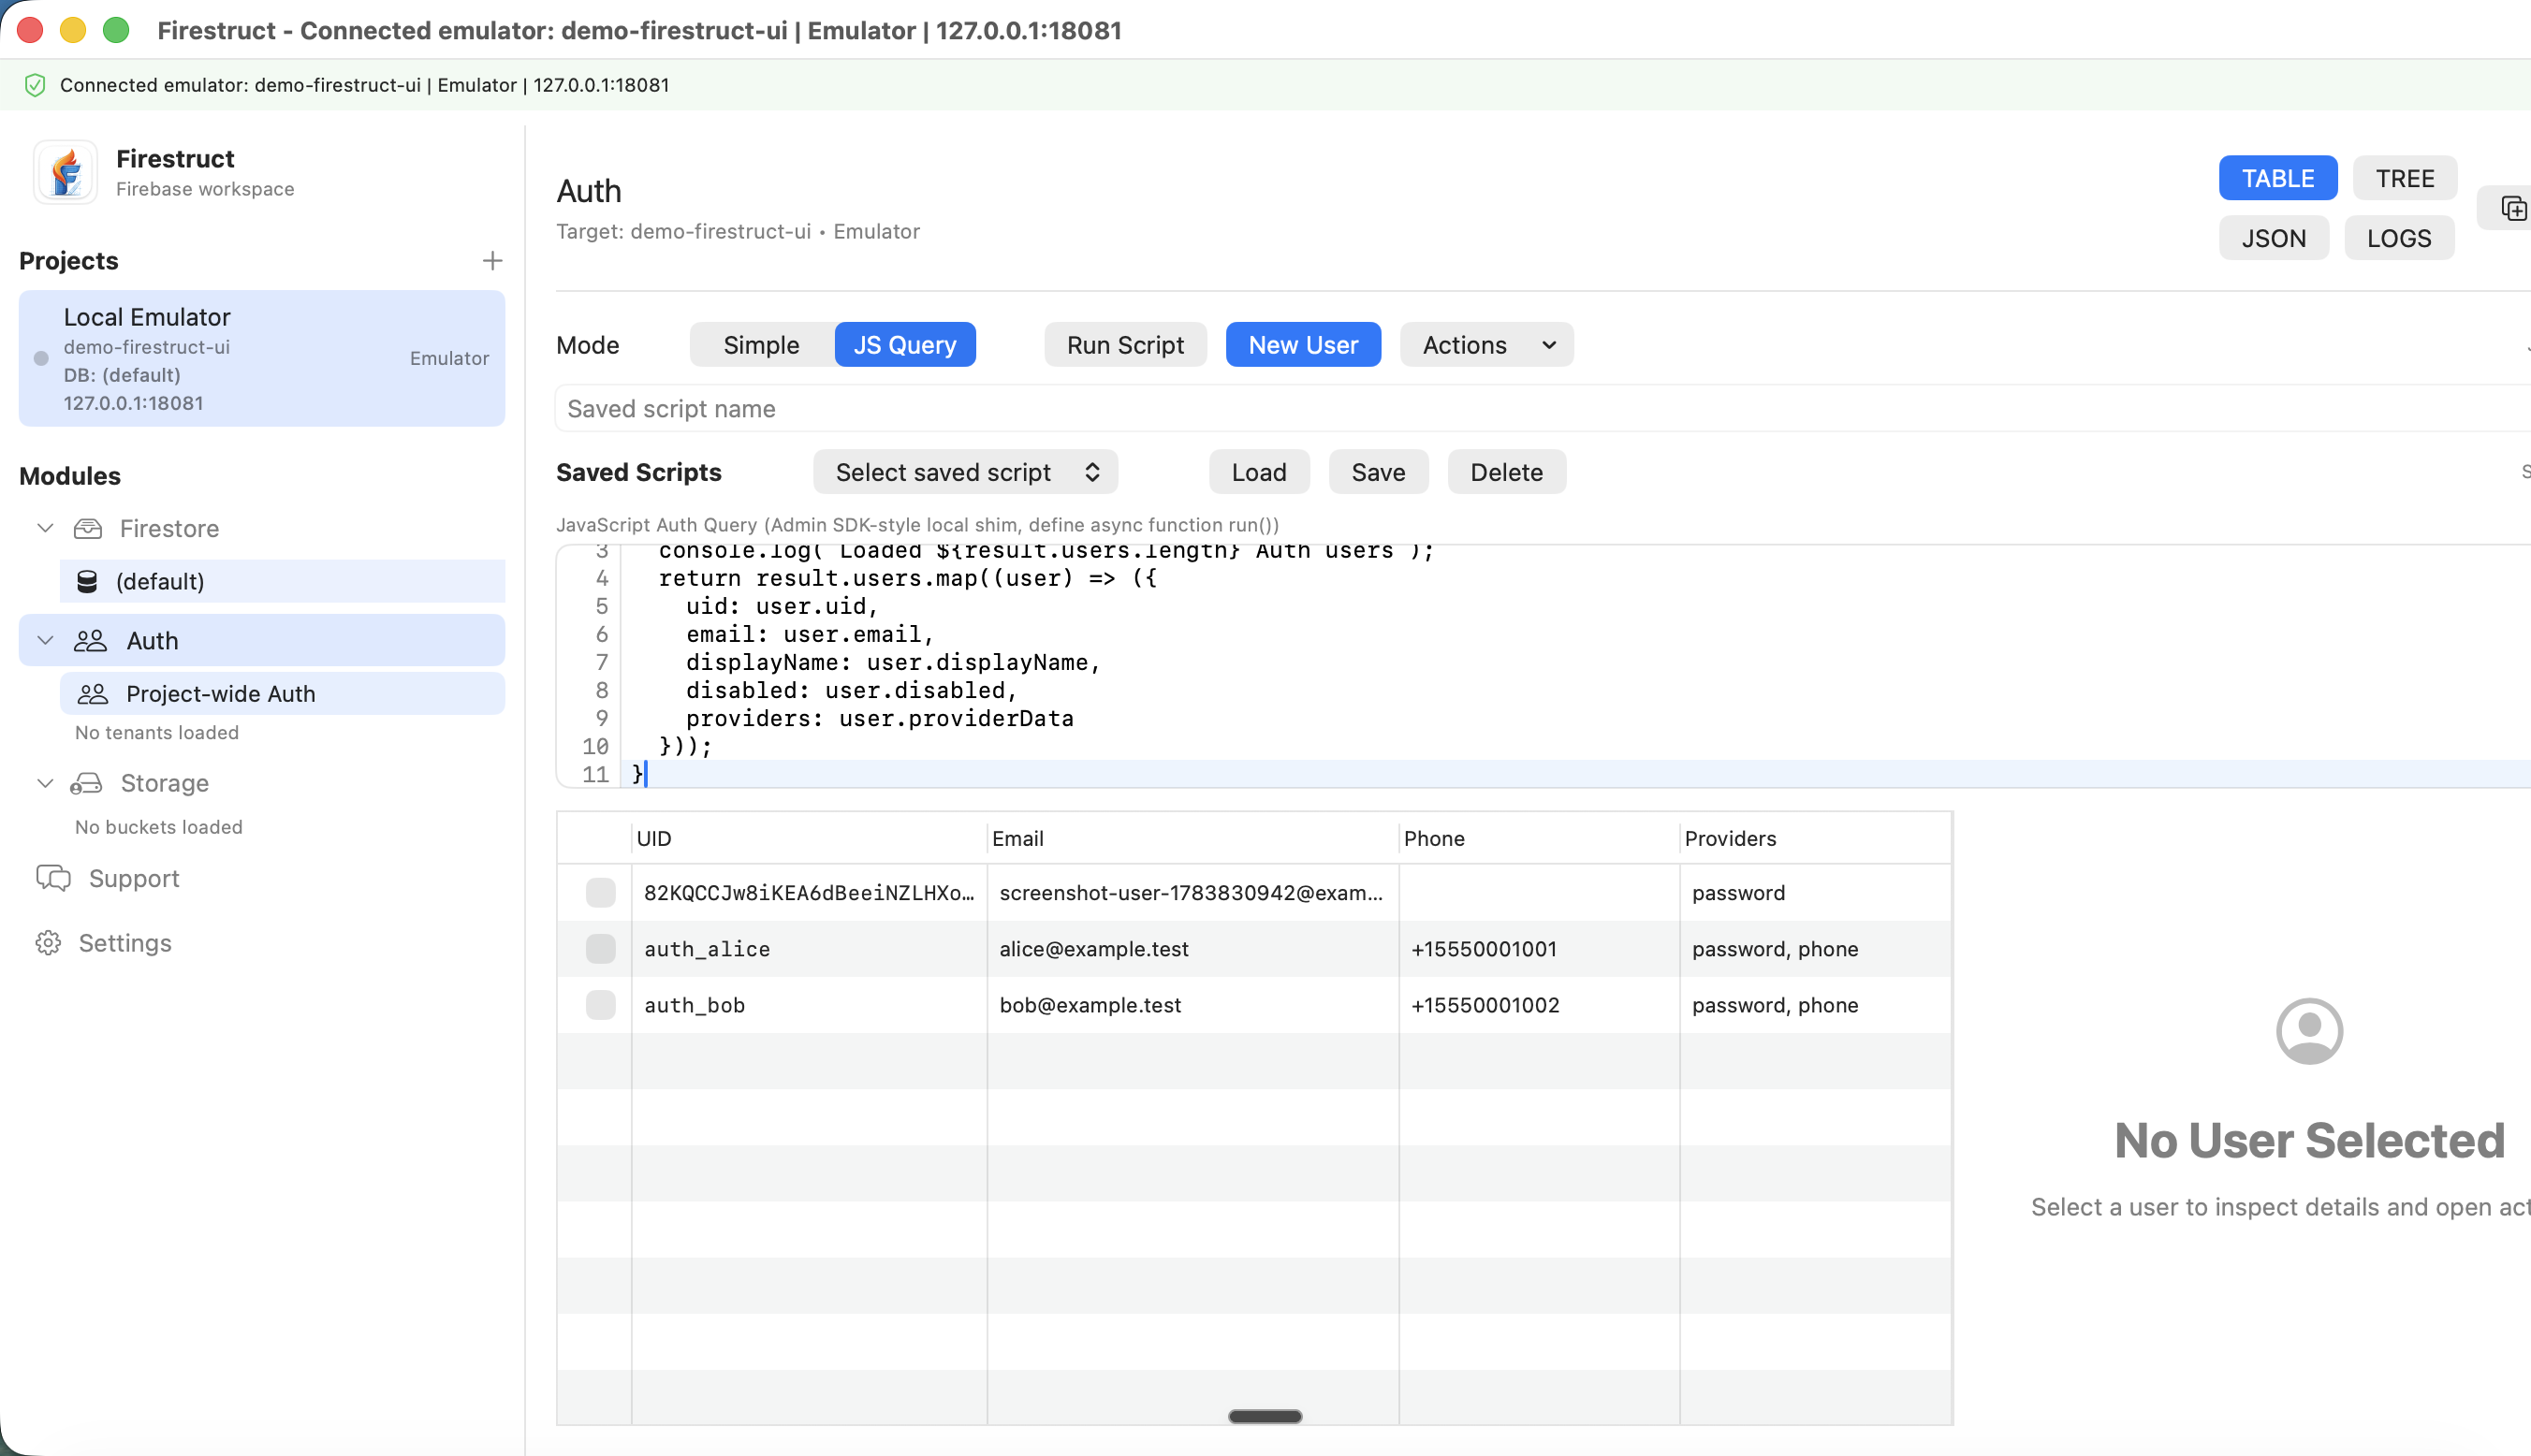
Task: Click code line 'providers: user.providerData'
Action: 879,718
